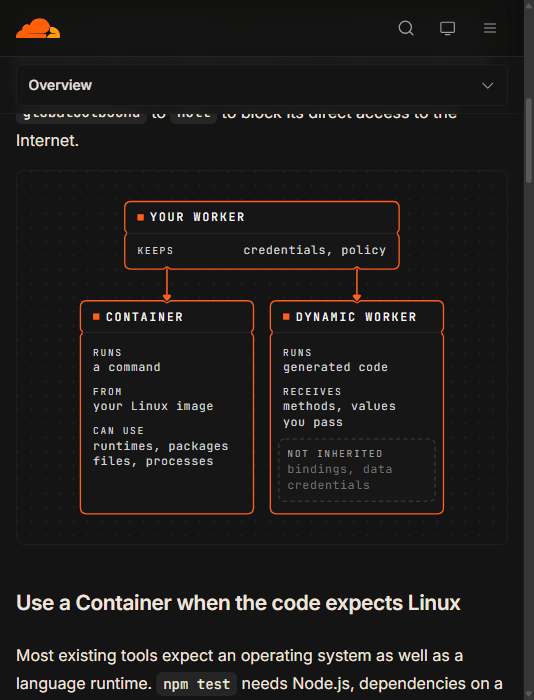Image resolution: width=534 pixels, height=700 pixels.
Task: Open the hamburger menu icon
Action: click(x=490, y=28)
